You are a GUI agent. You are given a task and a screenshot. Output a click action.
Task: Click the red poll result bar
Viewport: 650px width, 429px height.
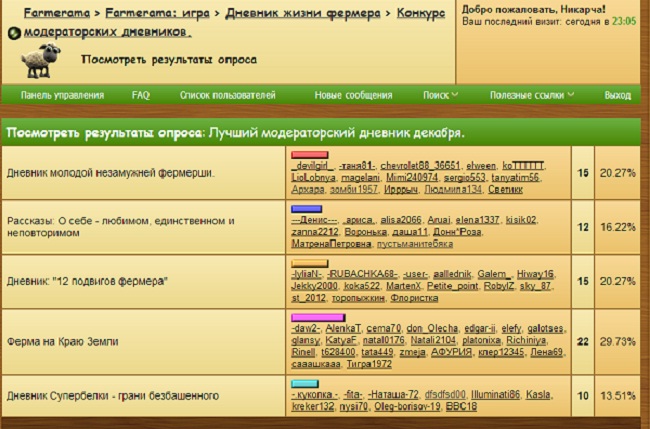pos(310,155)
